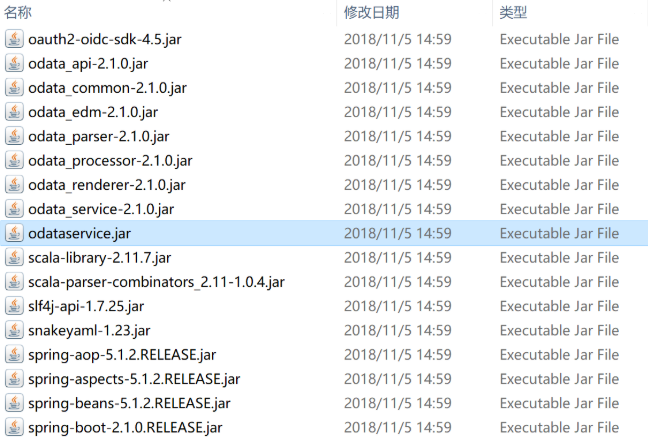
Task: Sort by the 类型 column header
Action: pyautogui.click(x=513, y=12)
